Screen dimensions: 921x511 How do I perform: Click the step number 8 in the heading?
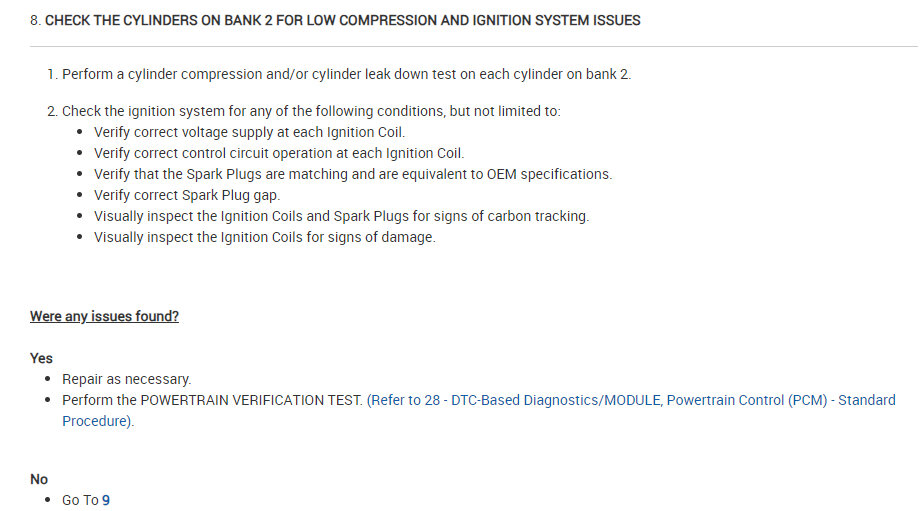click(34, 20)
